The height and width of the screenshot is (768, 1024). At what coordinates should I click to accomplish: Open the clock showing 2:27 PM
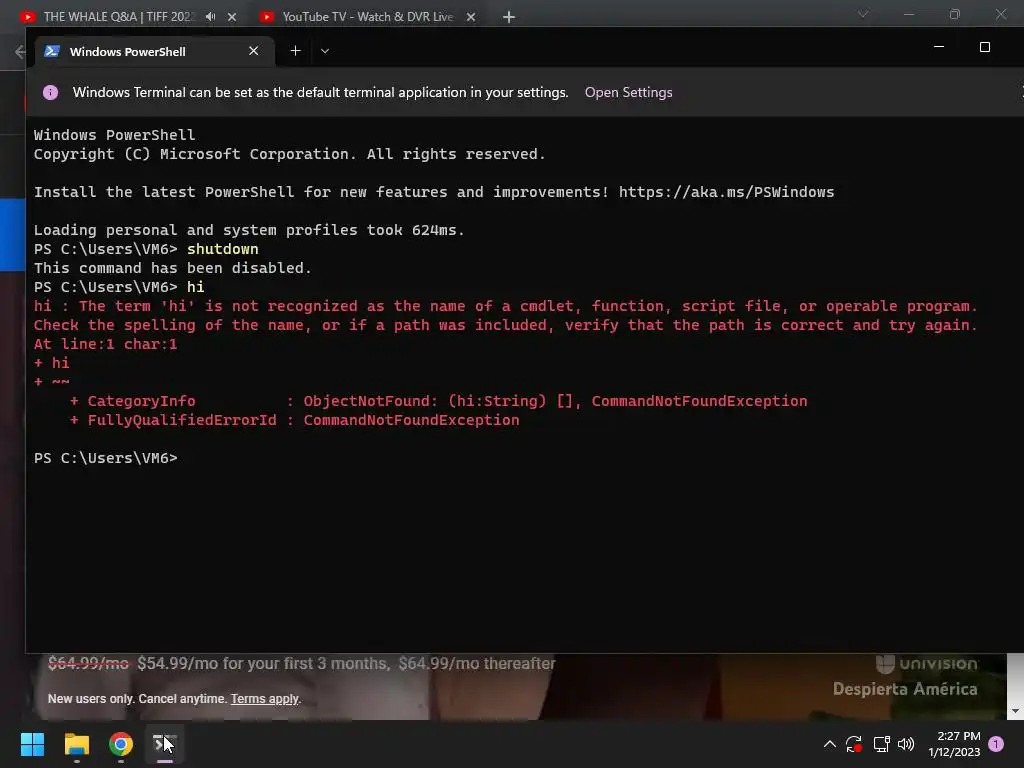[x=954, y=744]
